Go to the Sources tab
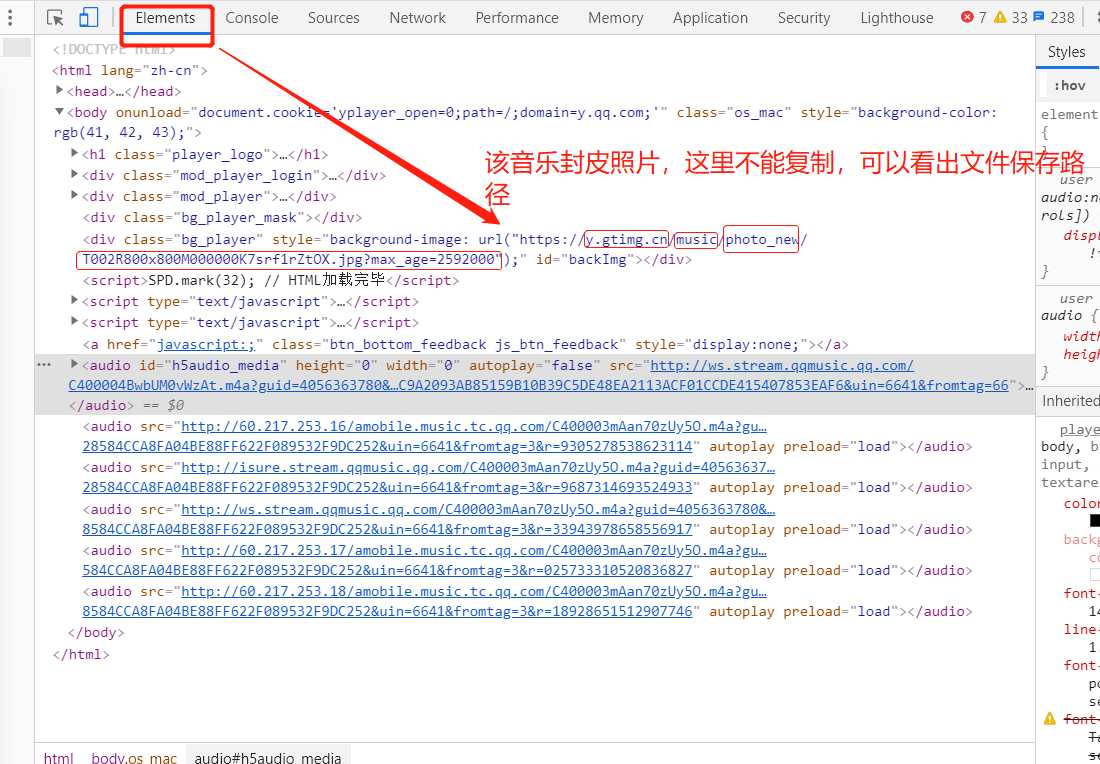 click(x=333, y=18)
